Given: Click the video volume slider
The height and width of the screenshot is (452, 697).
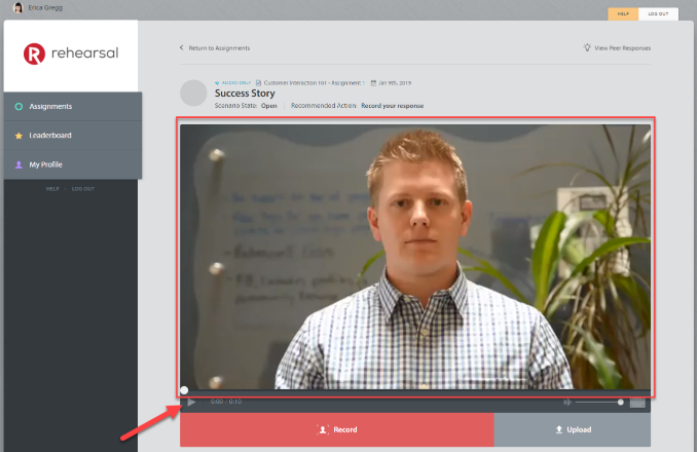Looking at the screenshot, I should pos(598,402).
